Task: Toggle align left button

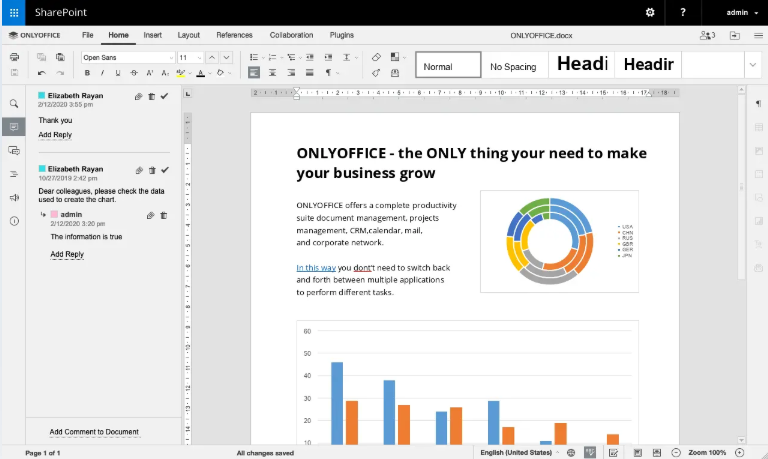Action: (x=254, y=73)
